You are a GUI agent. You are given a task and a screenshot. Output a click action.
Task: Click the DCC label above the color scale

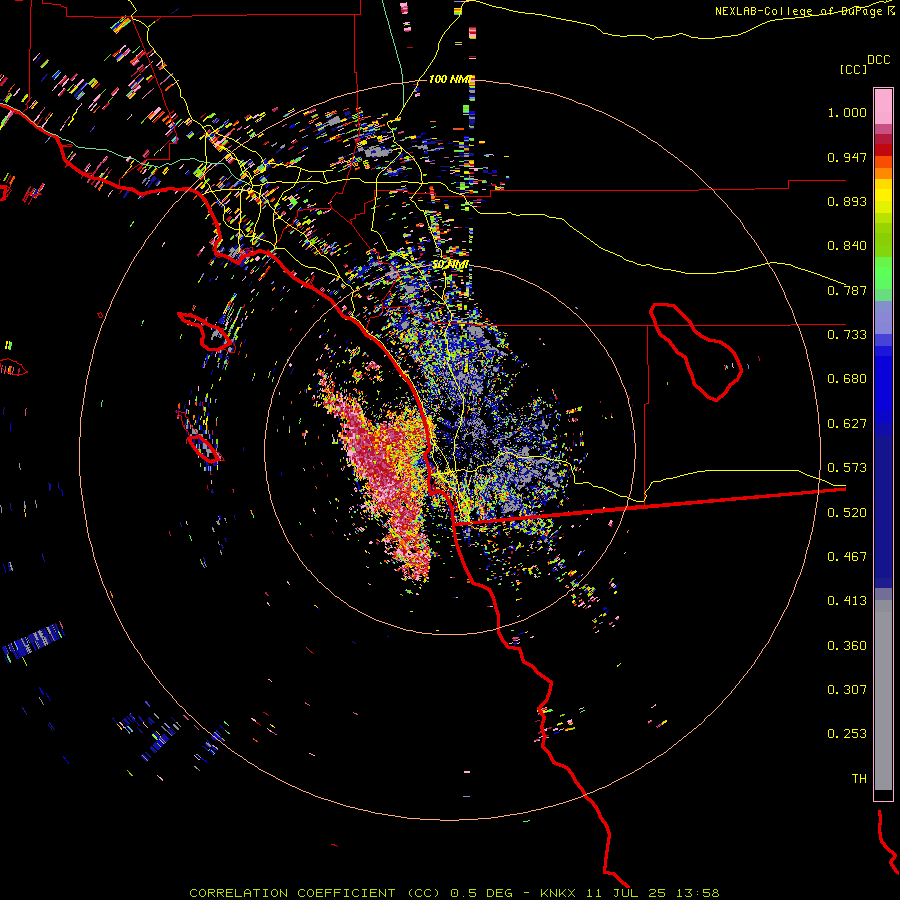(x=878, y=60)
